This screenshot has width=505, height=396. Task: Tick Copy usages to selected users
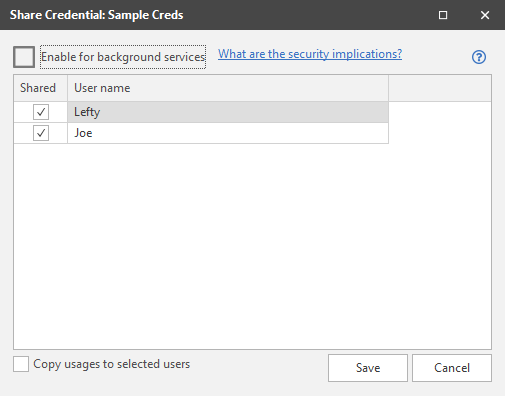[x=21, y=364]
